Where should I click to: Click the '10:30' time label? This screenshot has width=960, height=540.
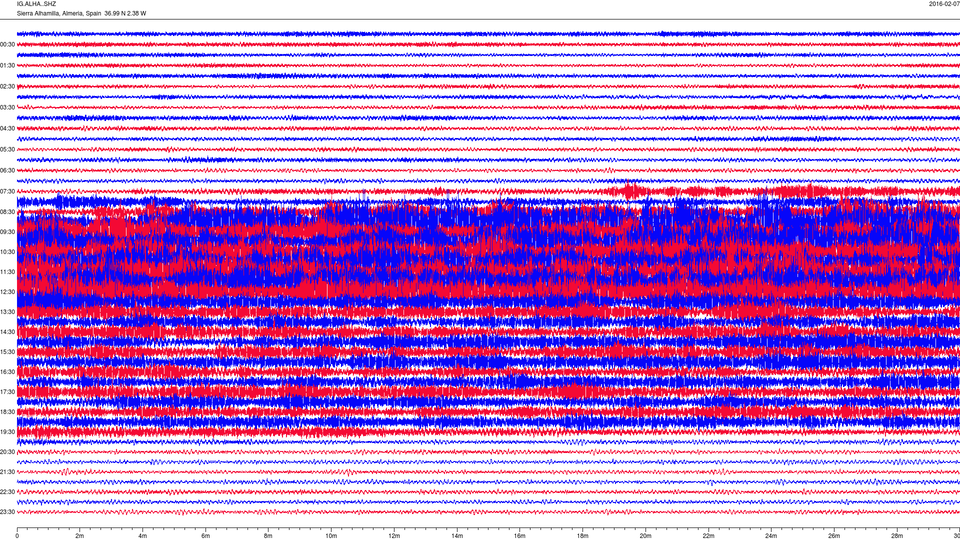pyautogui.click(x=7, y=252)
